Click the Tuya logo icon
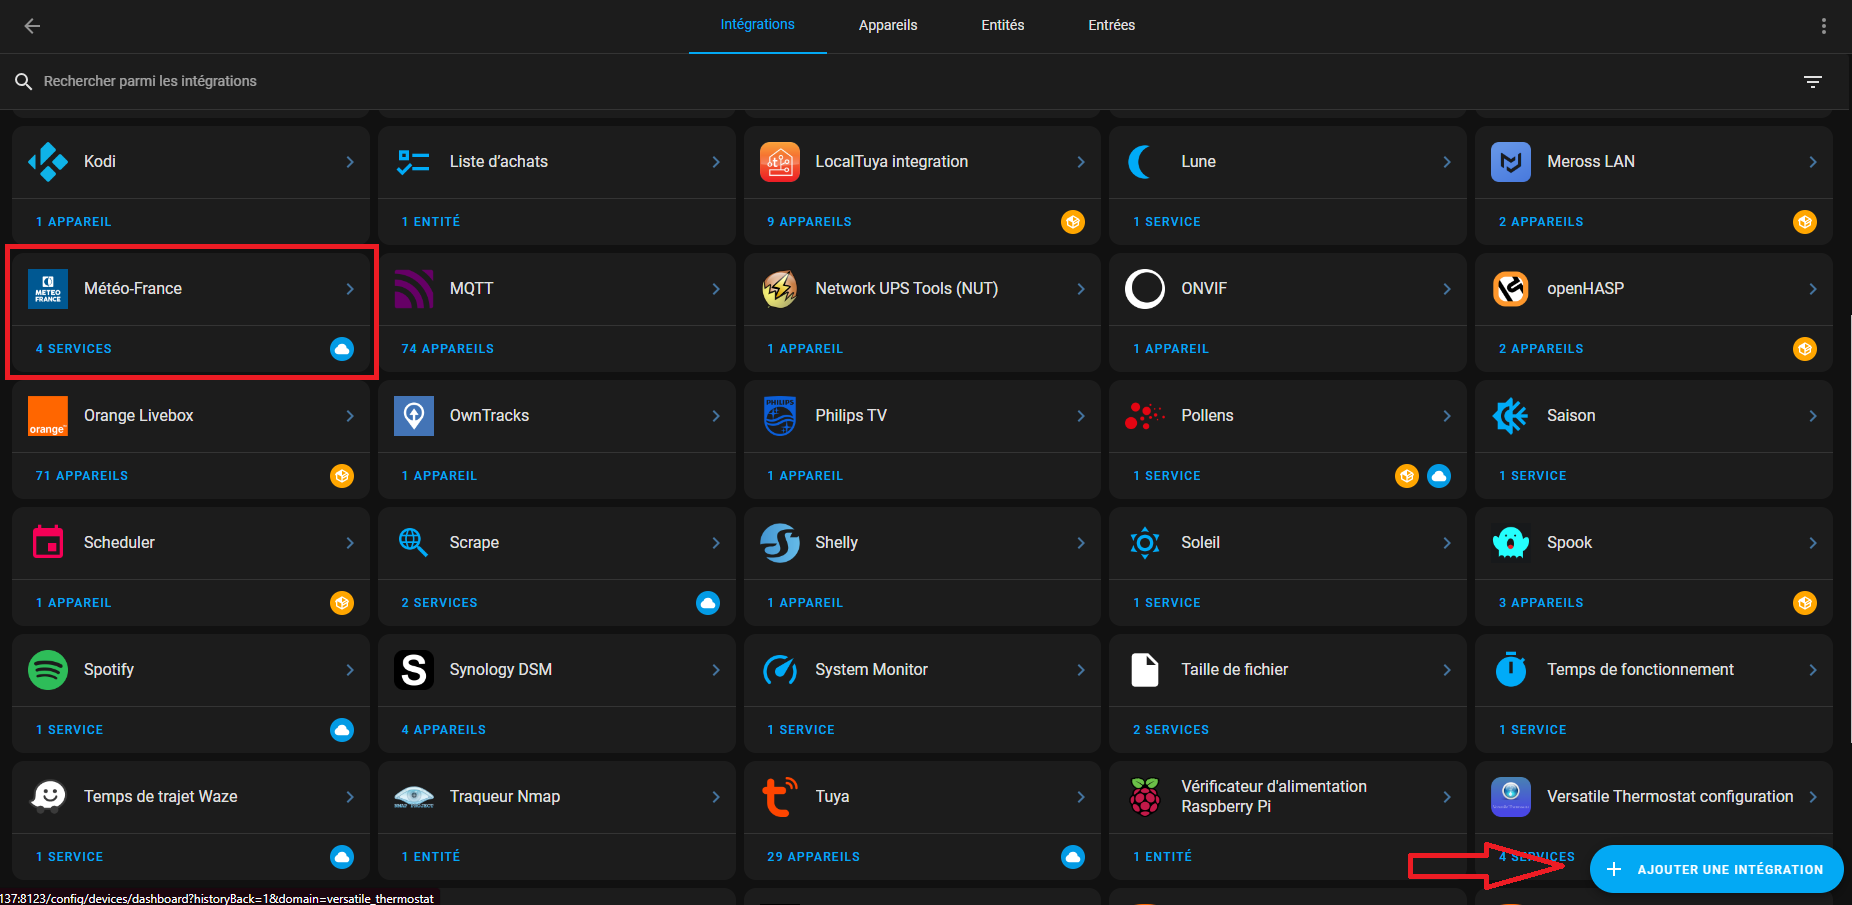Viewport: 1852px width, 905px height. point(779,797)
